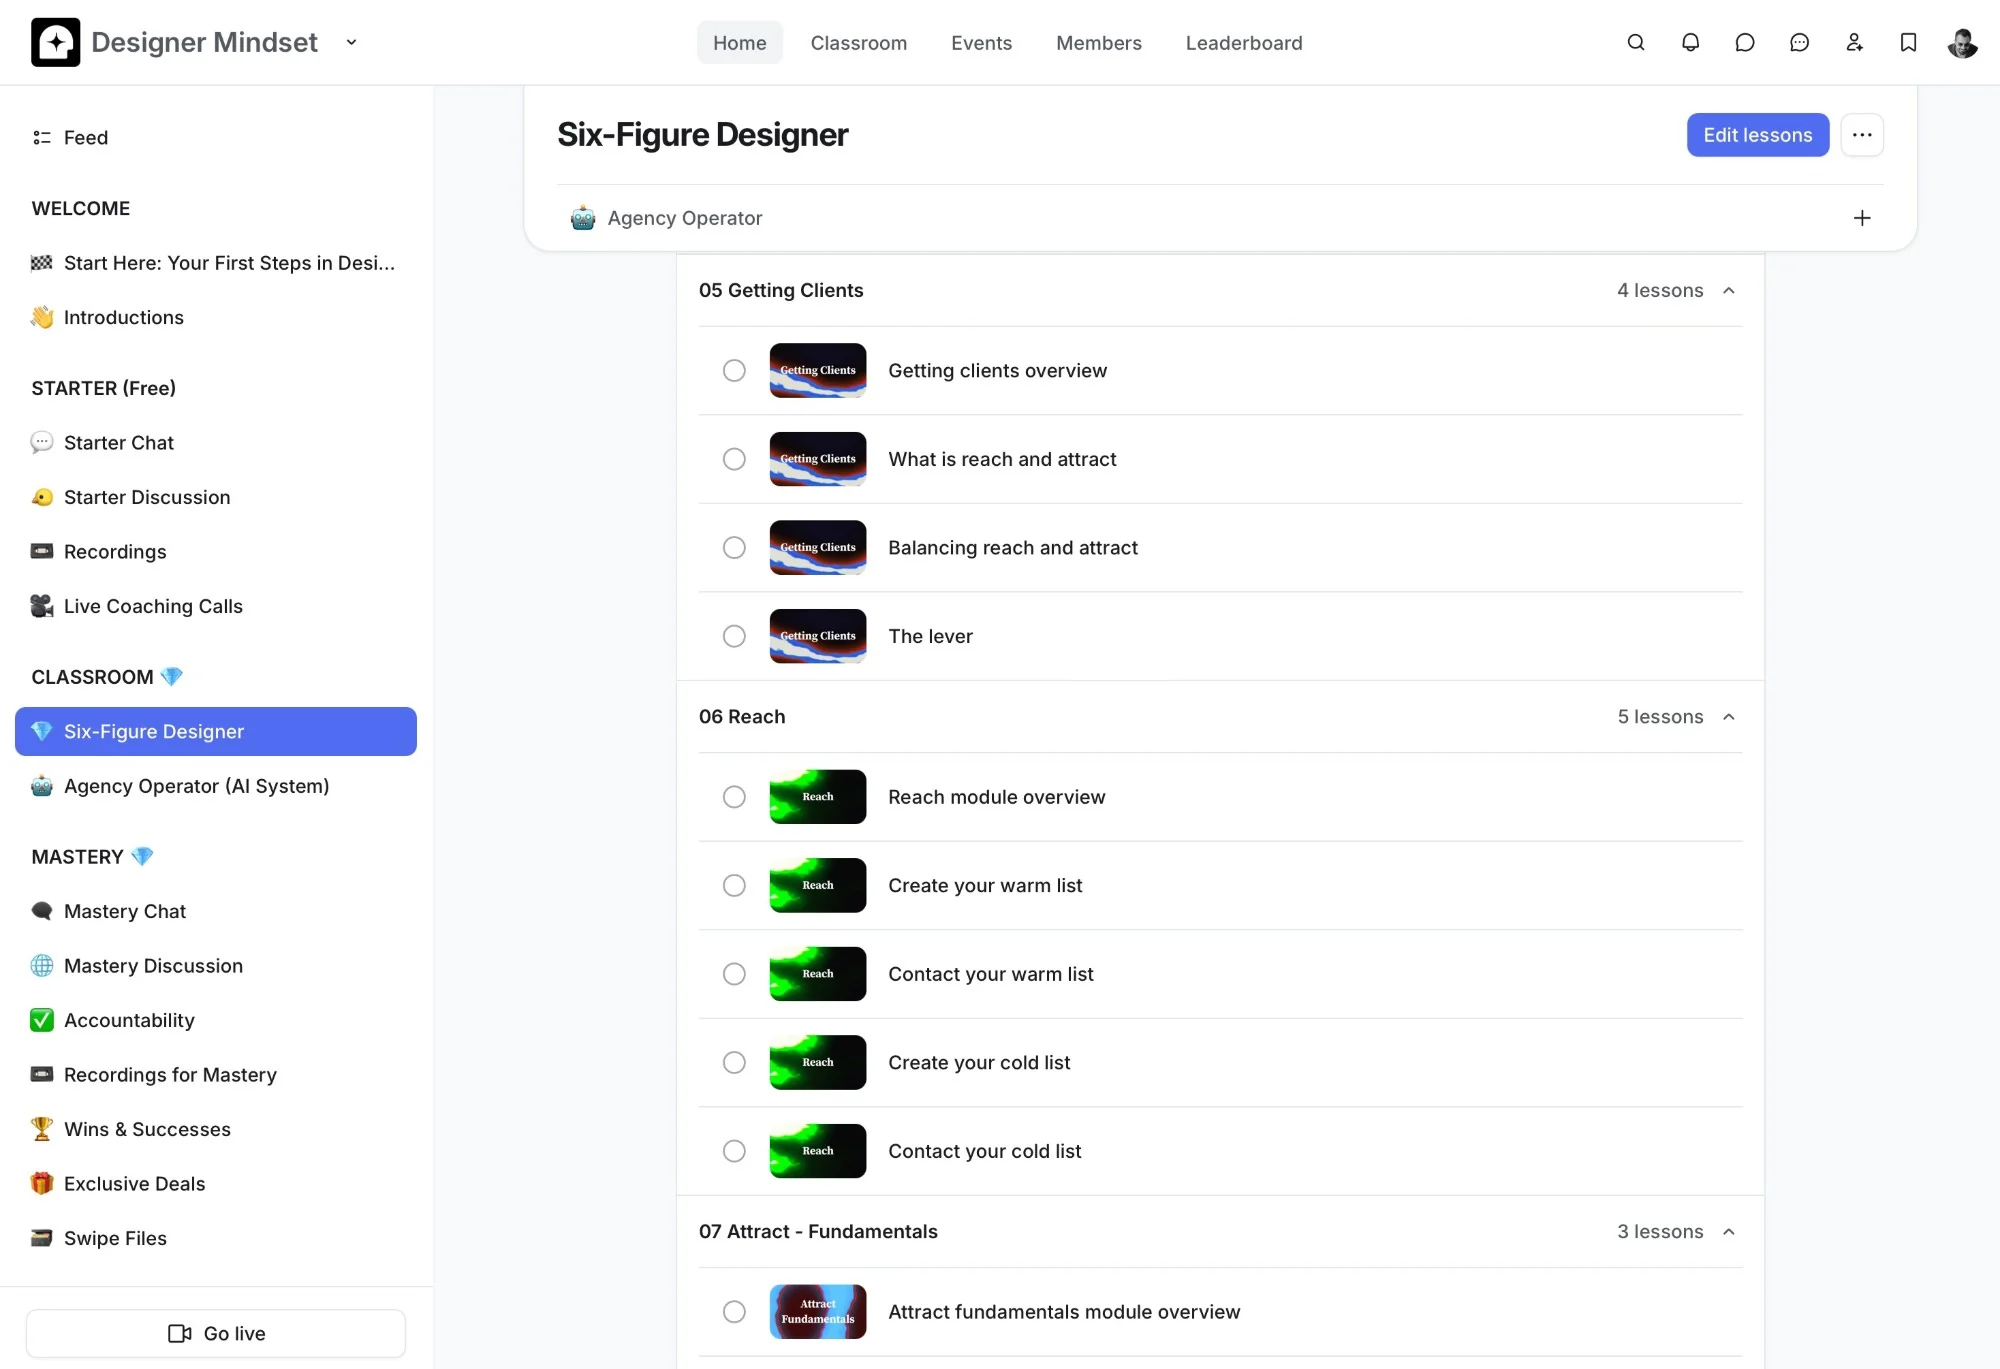This screenshot has width=2000, height=1369.
Task: Switch to the Leaderboard tab
Action: point(1244,43)
